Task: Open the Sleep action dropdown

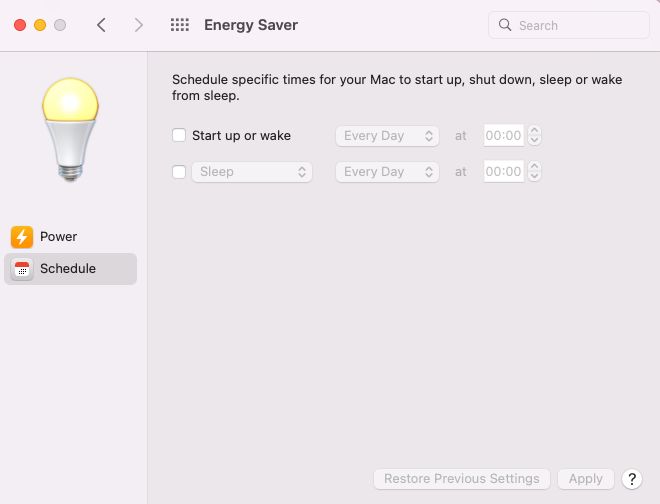Action: pyautogui.click(x=252, y=172)
